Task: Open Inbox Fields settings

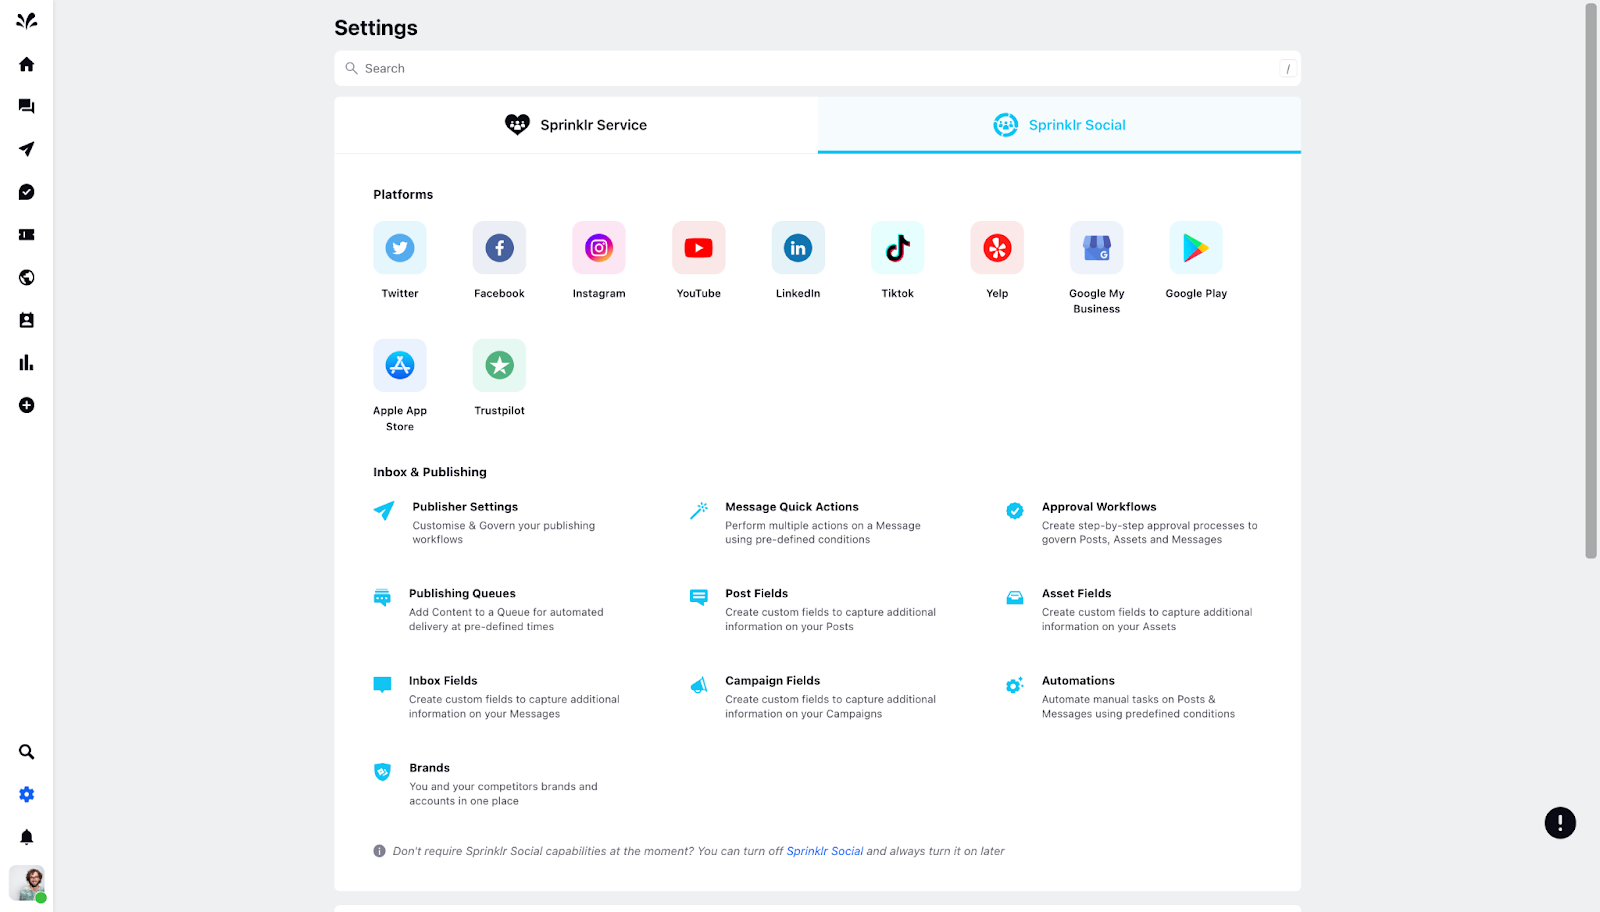Action: click(x=443, y=681)
